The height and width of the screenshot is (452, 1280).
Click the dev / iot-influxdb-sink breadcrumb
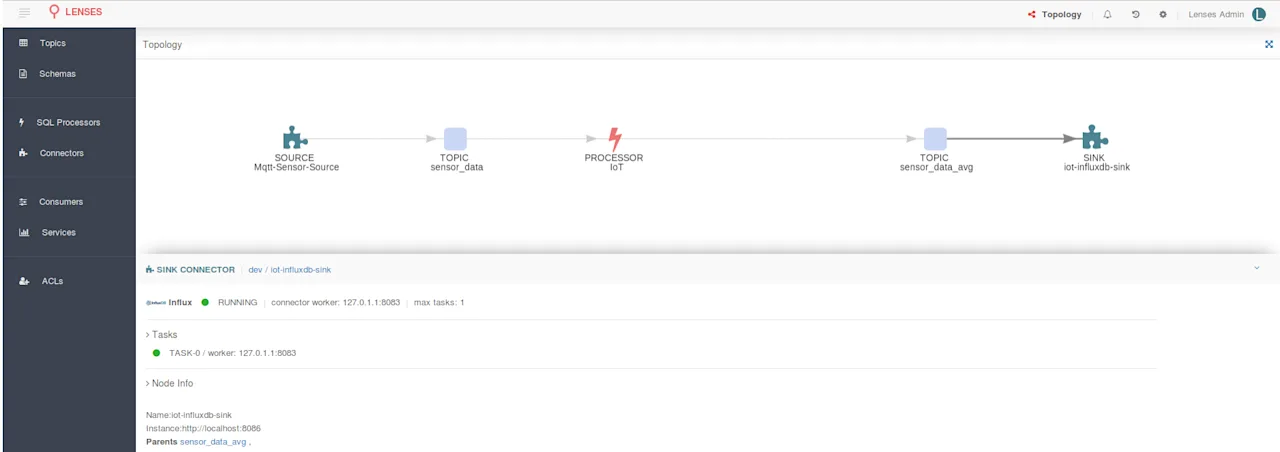pos(289,270)
